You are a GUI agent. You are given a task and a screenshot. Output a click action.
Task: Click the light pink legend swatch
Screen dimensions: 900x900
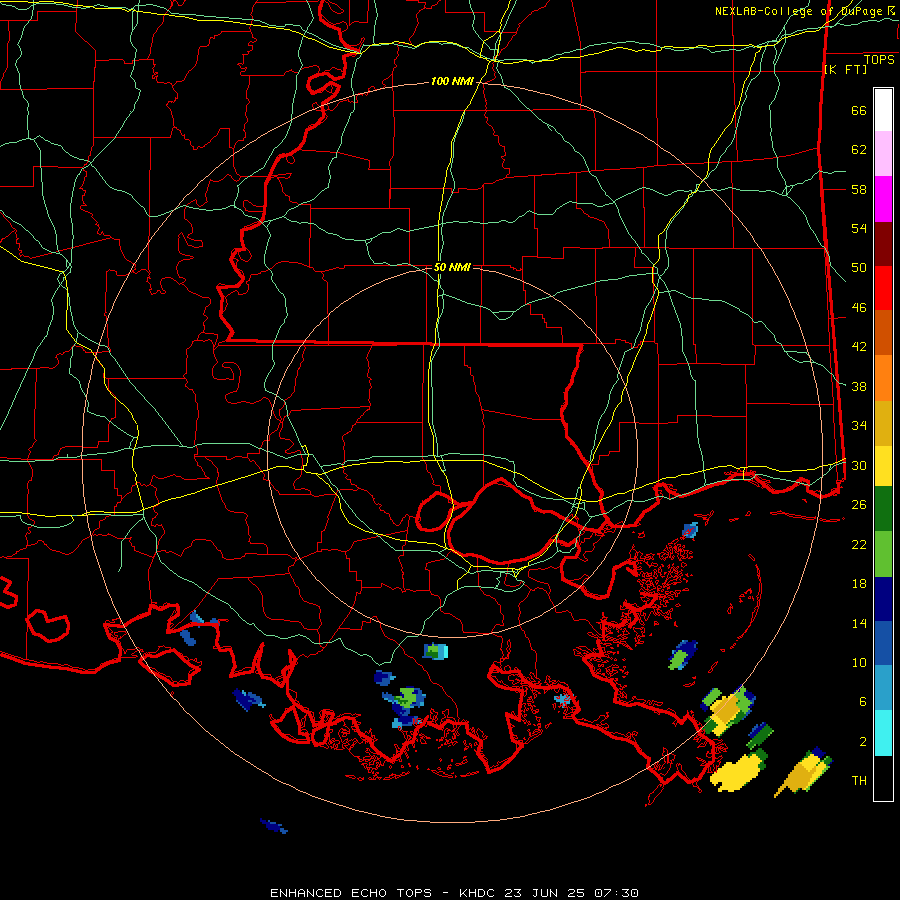click(x=883, y=154)
